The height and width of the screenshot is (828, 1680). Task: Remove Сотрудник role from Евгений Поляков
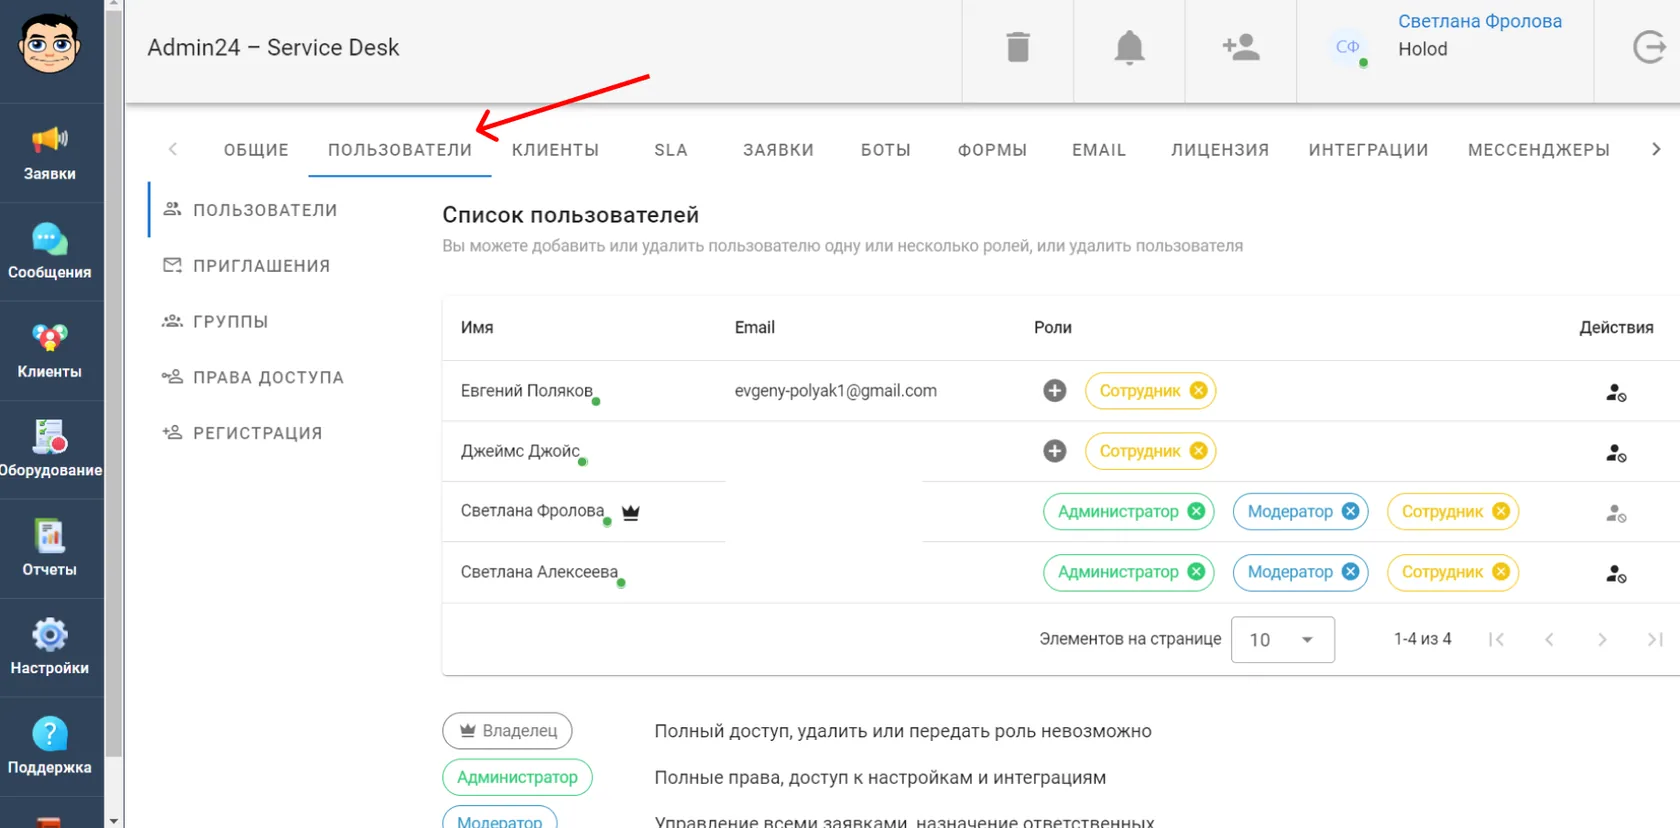tap(1198, 391)
